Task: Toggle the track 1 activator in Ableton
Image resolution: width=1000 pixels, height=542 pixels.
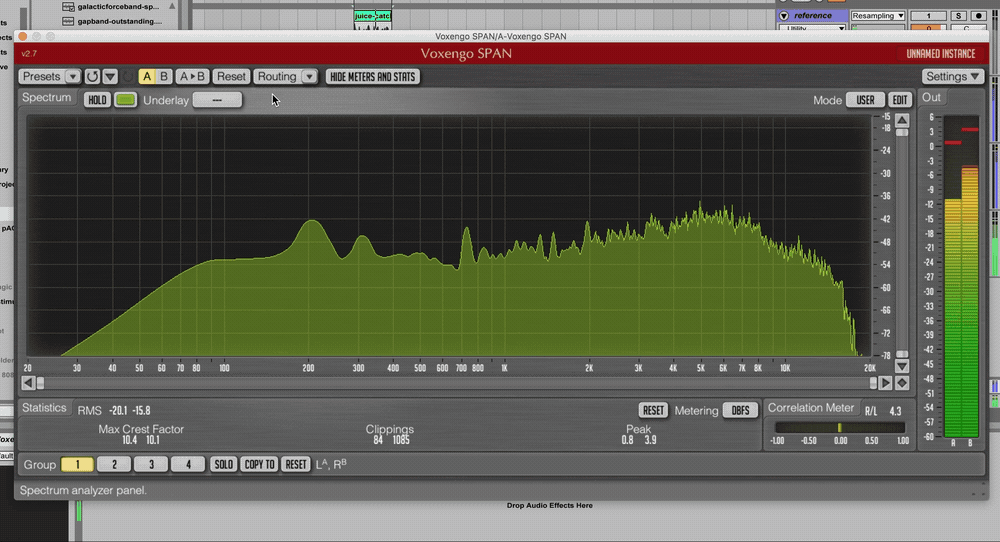Action: pos(928,16)
